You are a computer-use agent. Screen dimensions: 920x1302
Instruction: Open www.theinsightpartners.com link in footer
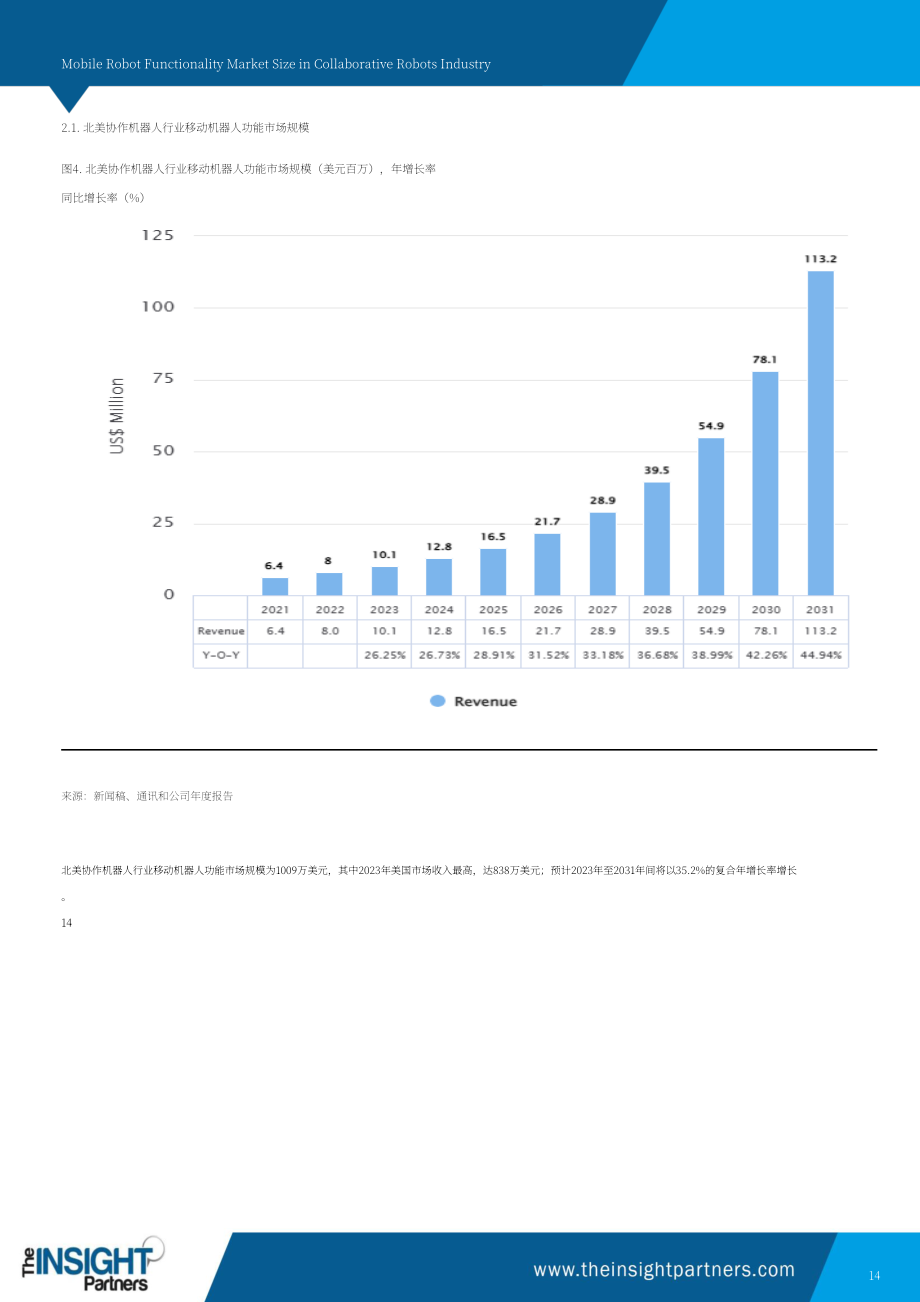[x=664, y=1270]
